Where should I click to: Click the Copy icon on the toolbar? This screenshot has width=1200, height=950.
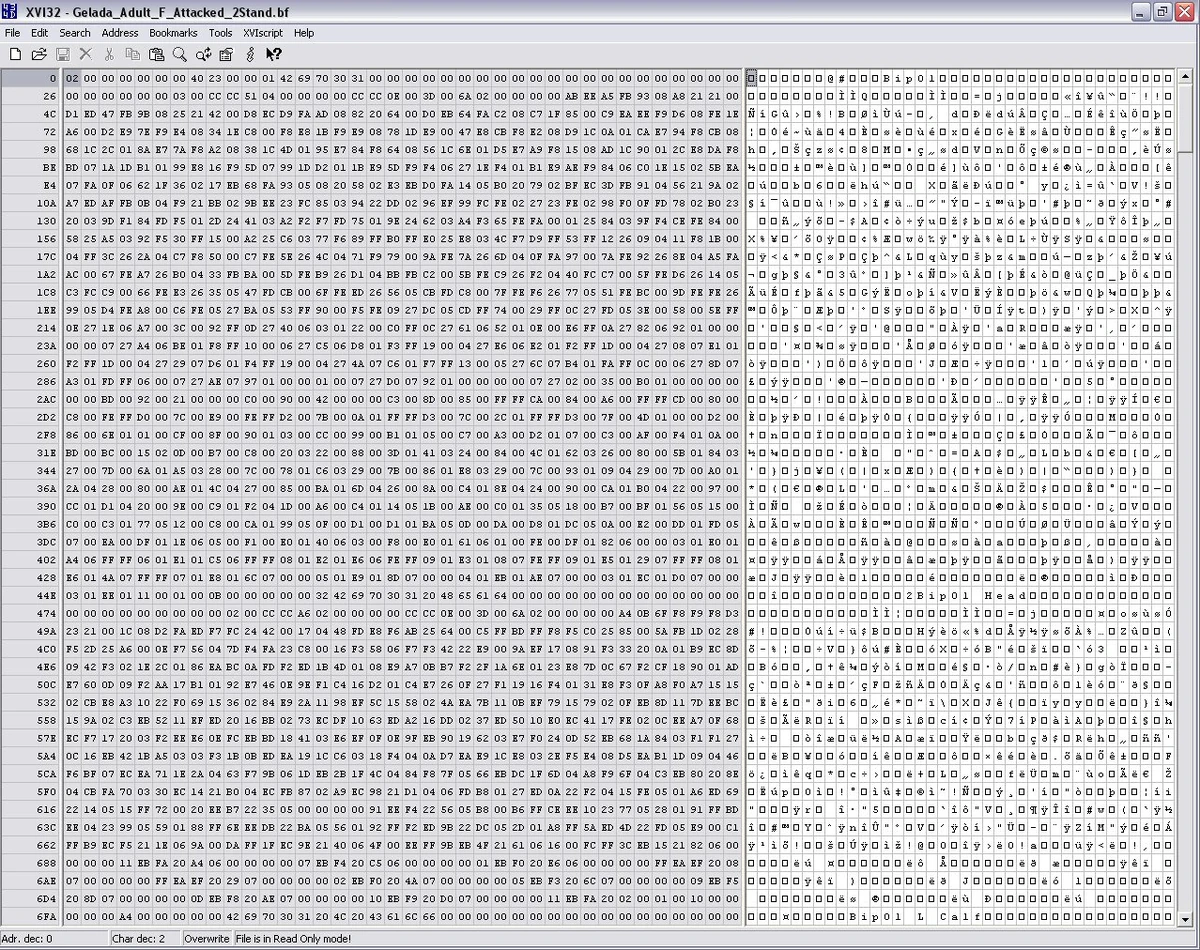pyautogui.click(x=133, y=54)
